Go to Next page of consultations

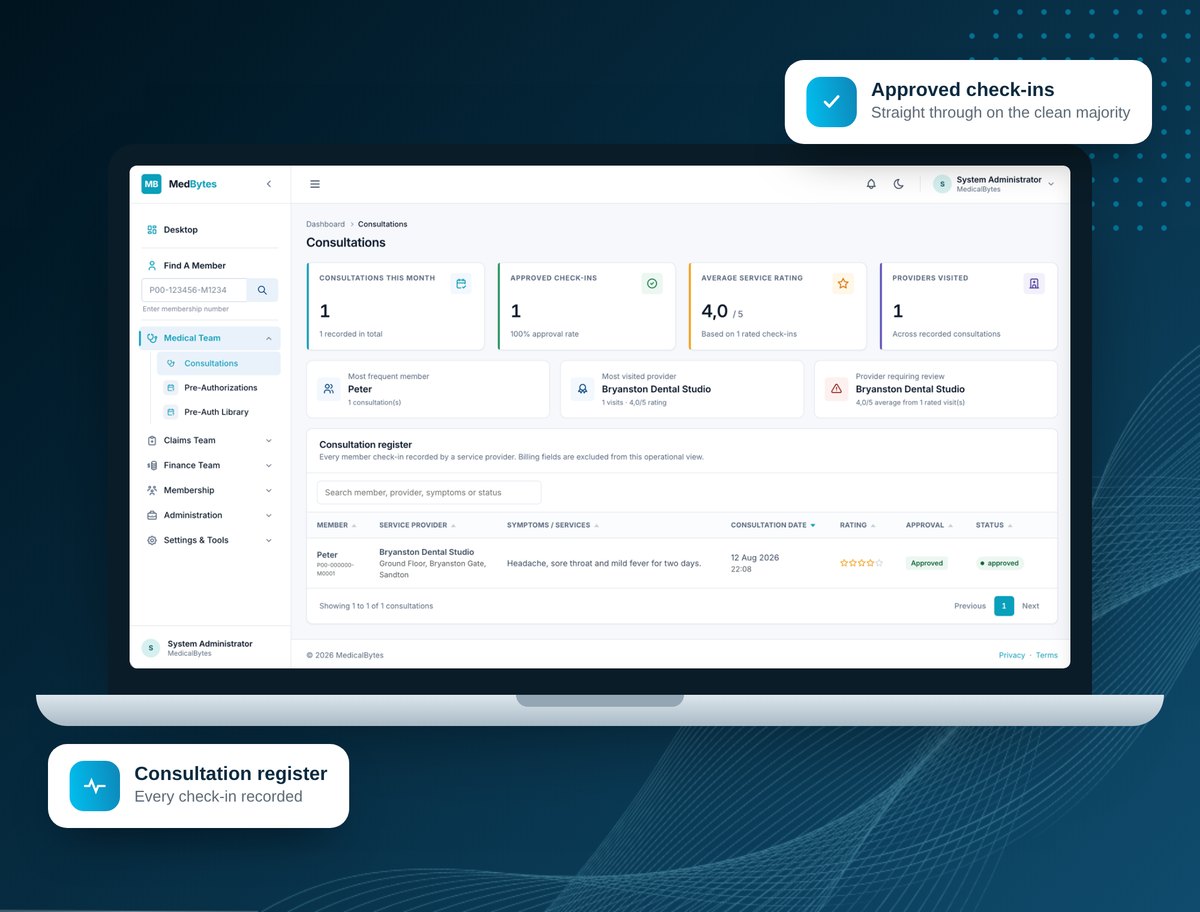(1030, 606)
